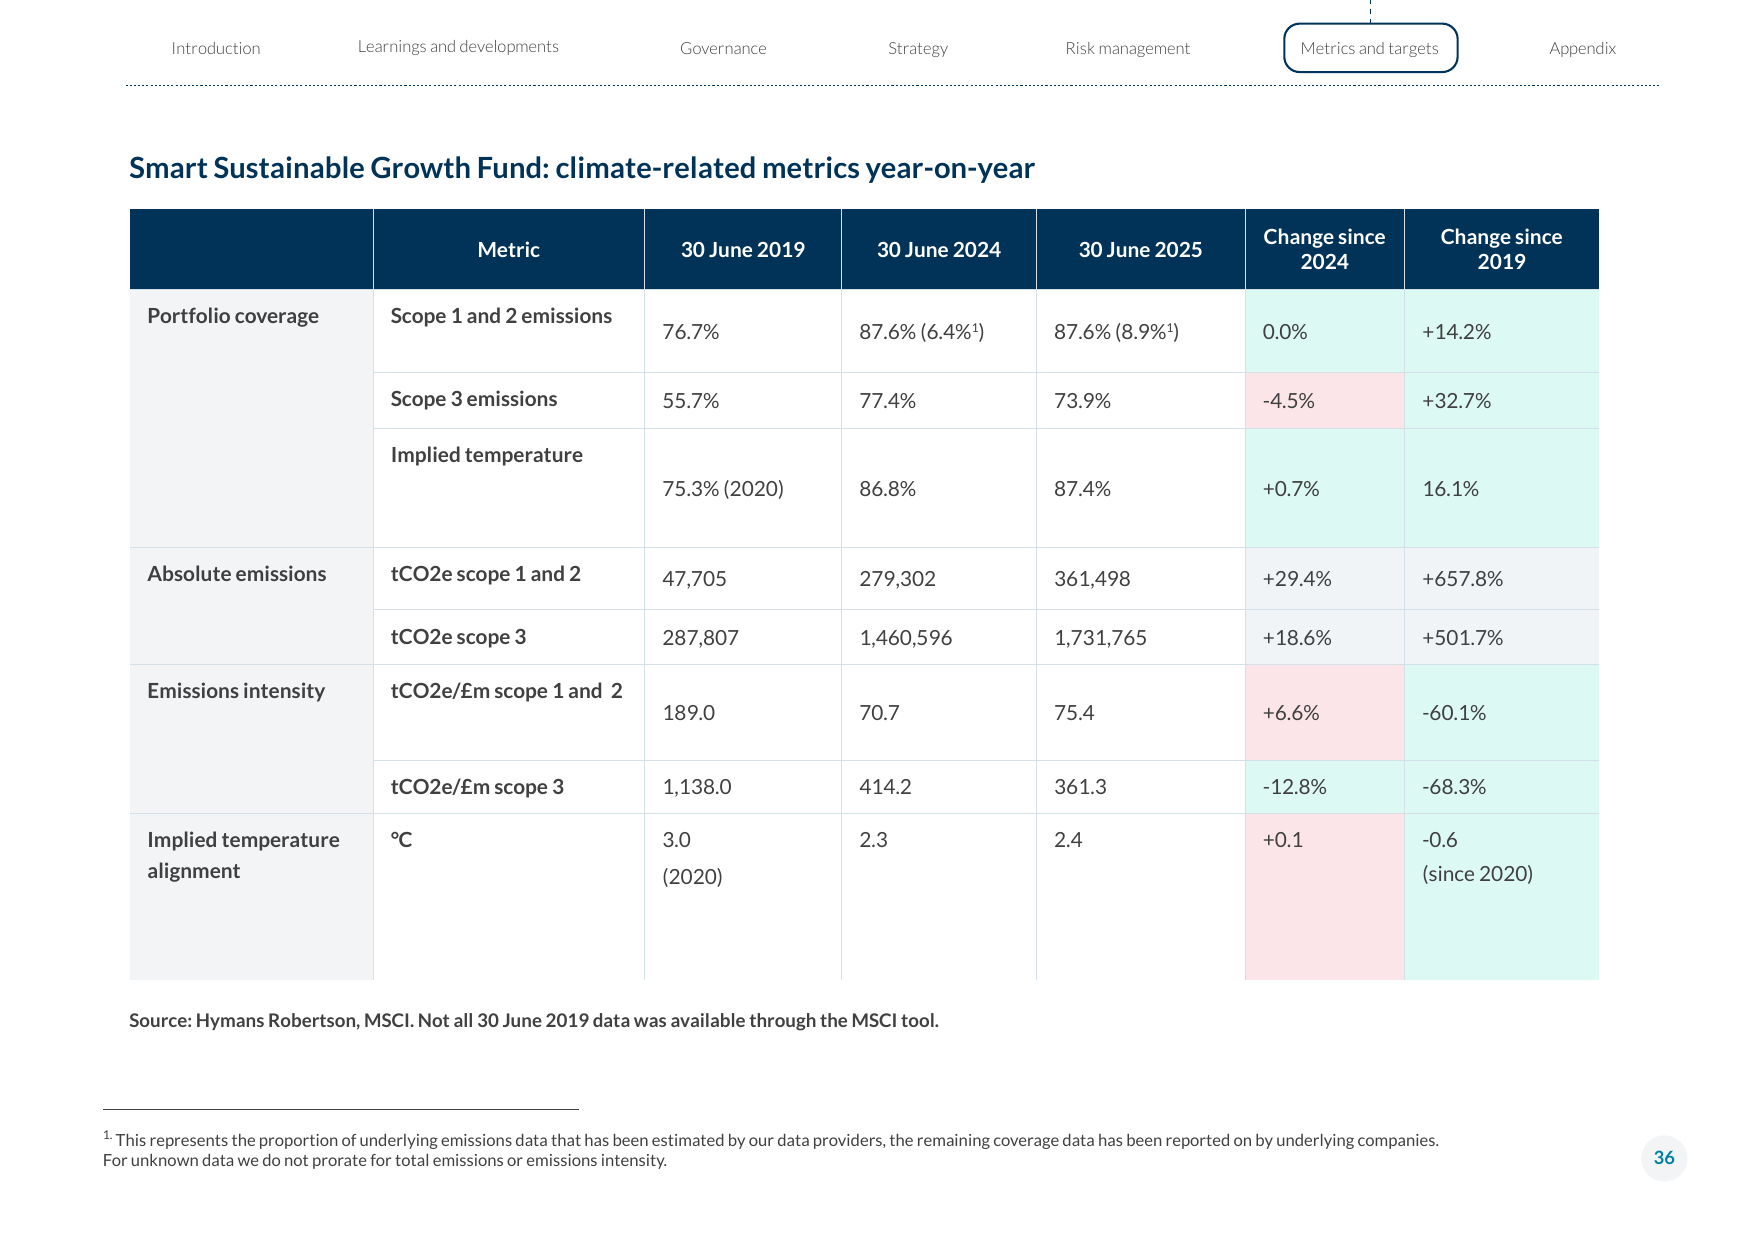
Task: Open the Appendix tab
Action: [x=1582, y=48]
